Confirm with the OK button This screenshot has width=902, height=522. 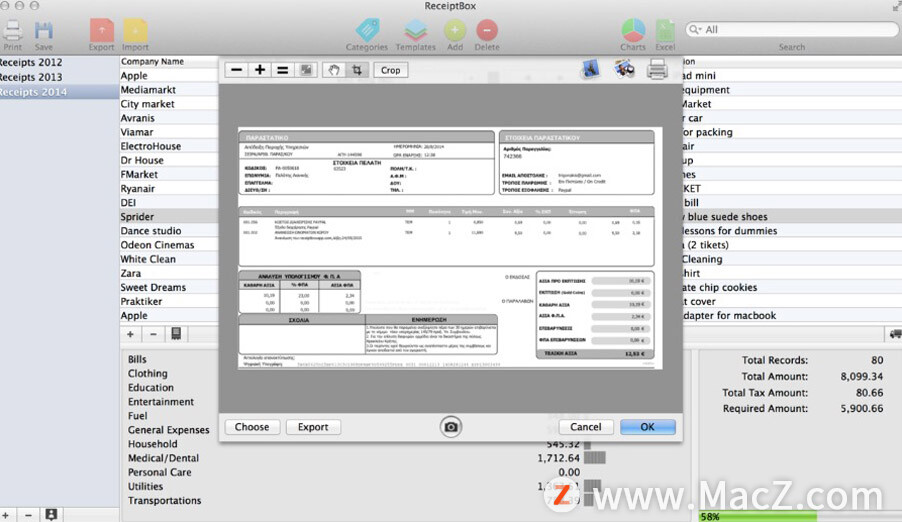tap(648, 427)
